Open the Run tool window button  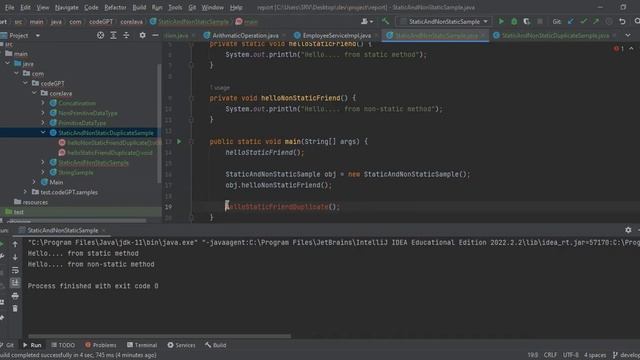(32, 345)
